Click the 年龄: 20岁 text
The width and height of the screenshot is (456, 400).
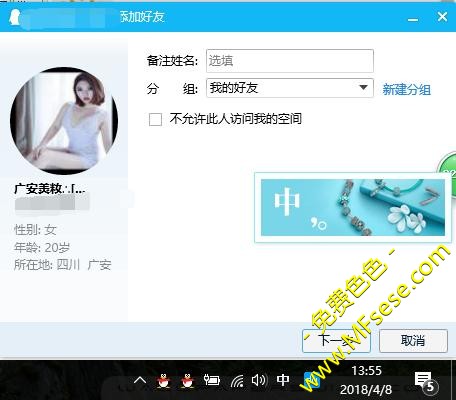pos(42,247)
